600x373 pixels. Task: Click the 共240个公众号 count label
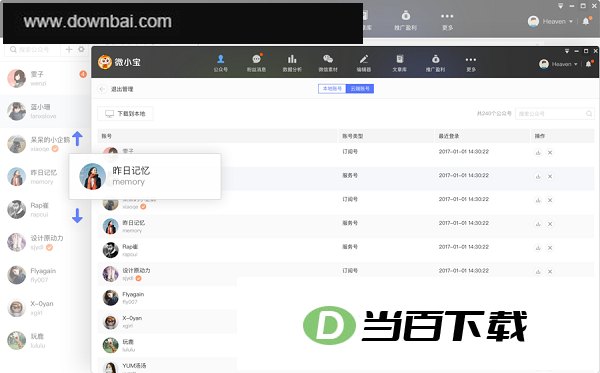(x=494, y=114)
